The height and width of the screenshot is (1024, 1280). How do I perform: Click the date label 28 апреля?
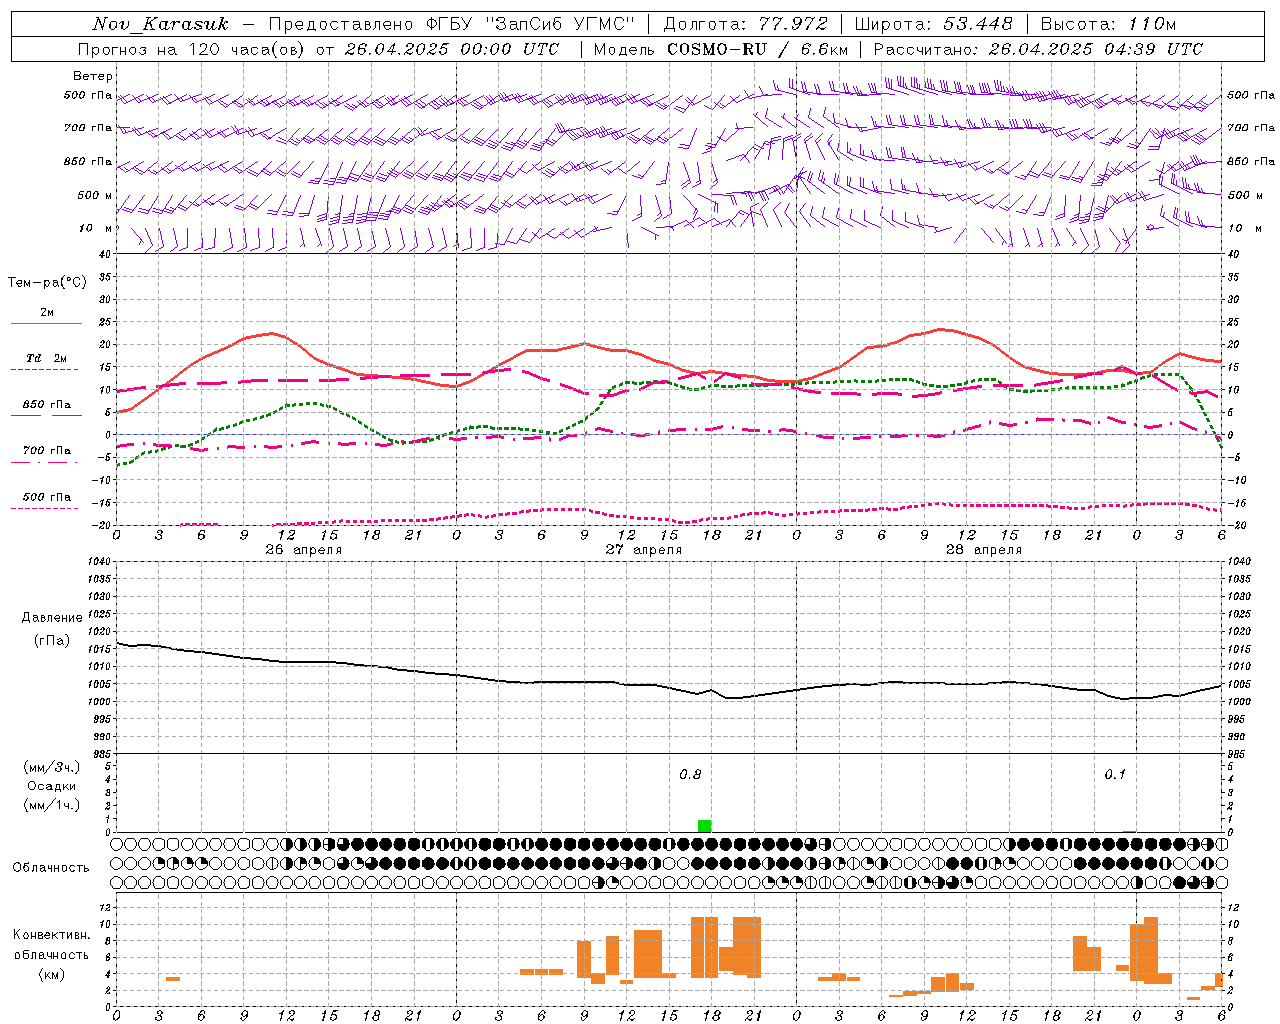click(x=984, y=550)
